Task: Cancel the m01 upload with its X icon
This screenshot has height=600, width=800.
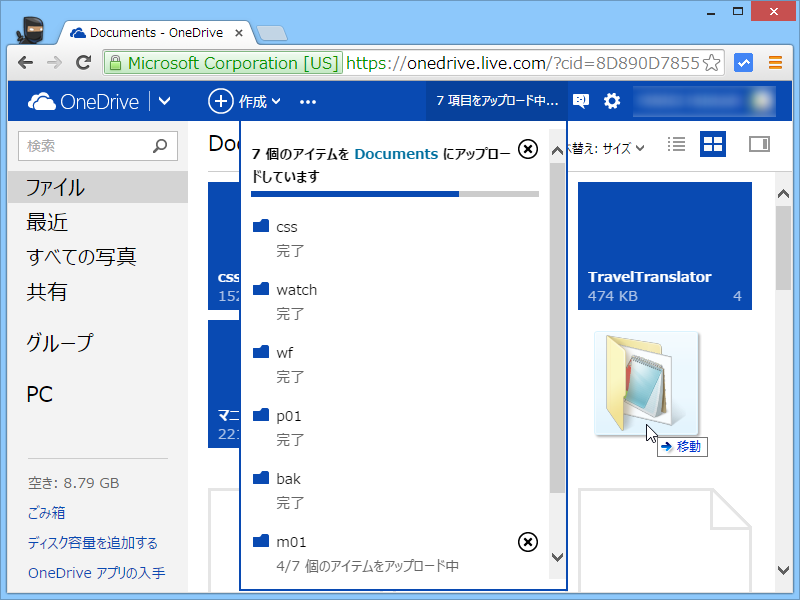Action: [x=527, y=542]
